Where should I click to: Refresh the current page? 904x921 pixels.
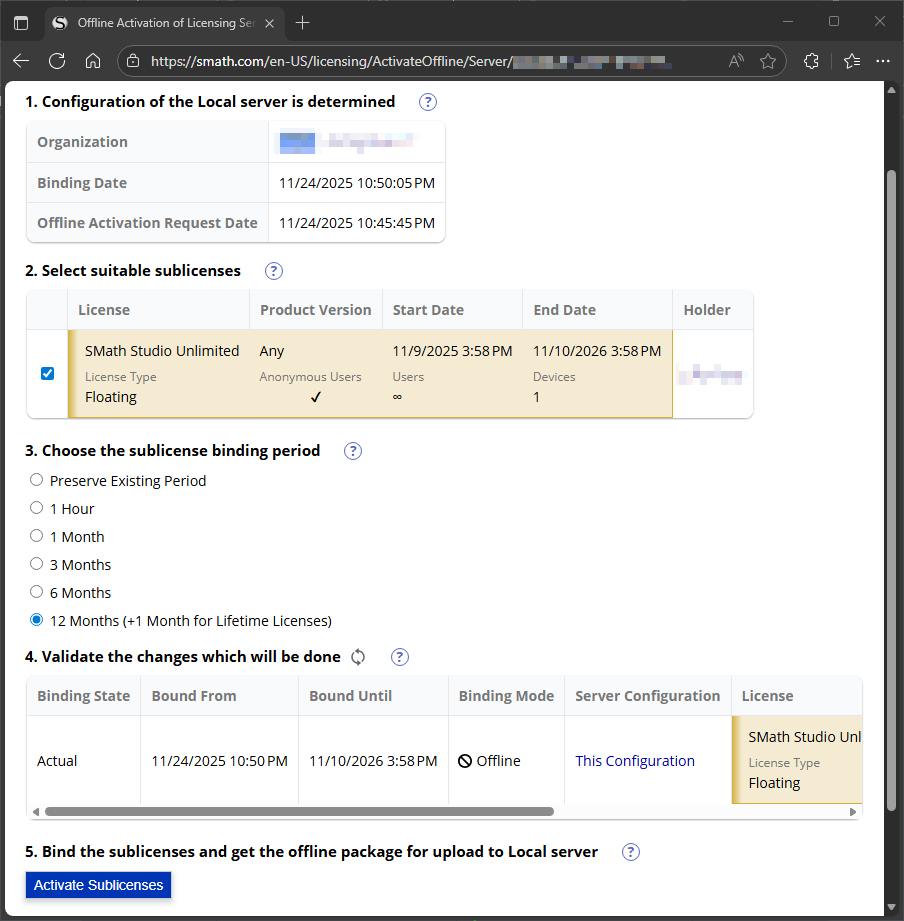57,60
